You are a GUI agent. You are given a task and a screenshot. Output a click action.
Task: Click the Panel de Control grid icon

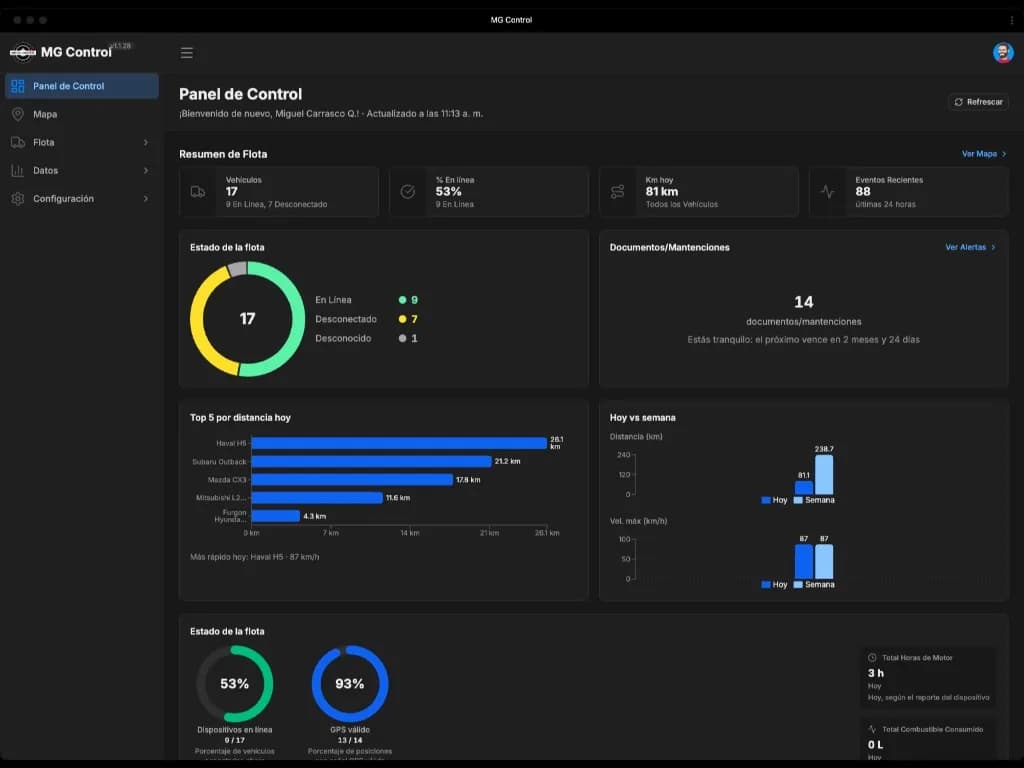coord(18,86)
